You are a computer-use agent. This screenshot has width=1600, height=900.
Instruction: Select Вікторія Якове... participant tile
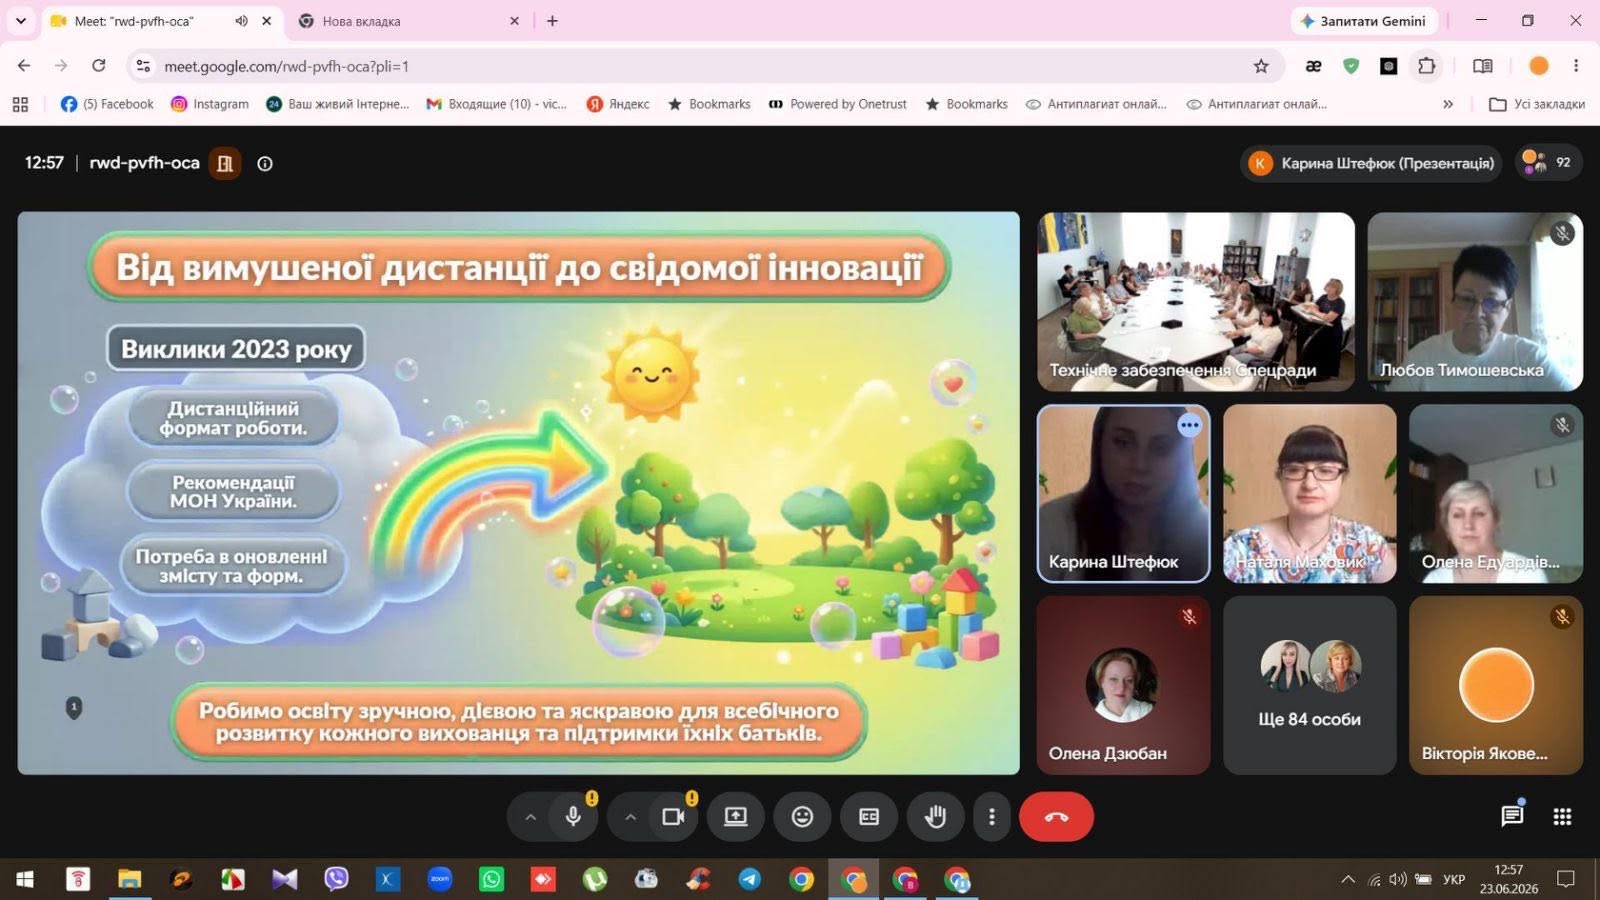point(1496,685)
